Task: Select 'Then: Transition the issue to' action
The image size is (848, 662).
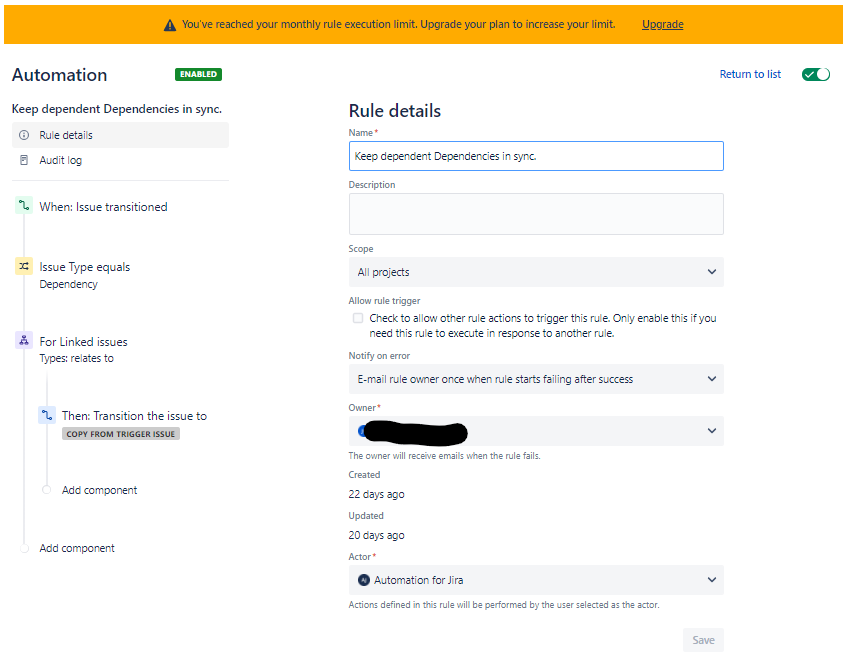Action: coord(134,415)
